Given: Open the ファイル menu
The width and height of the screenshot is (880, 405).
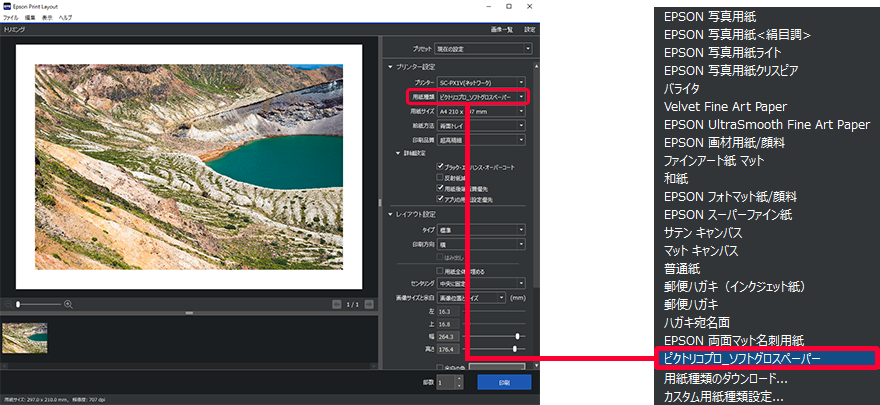Looking at the screenshot, I should pos(11,18).
